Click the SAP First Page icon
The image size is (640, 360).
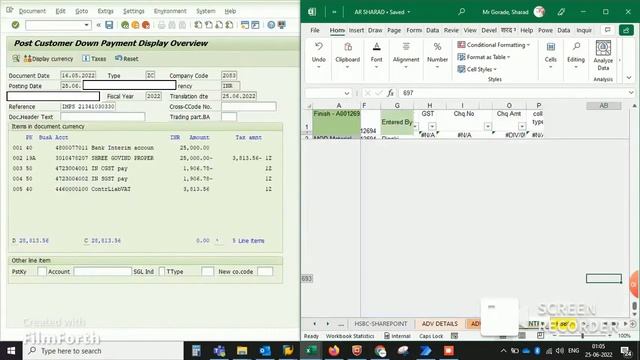[x=198, y=25]
